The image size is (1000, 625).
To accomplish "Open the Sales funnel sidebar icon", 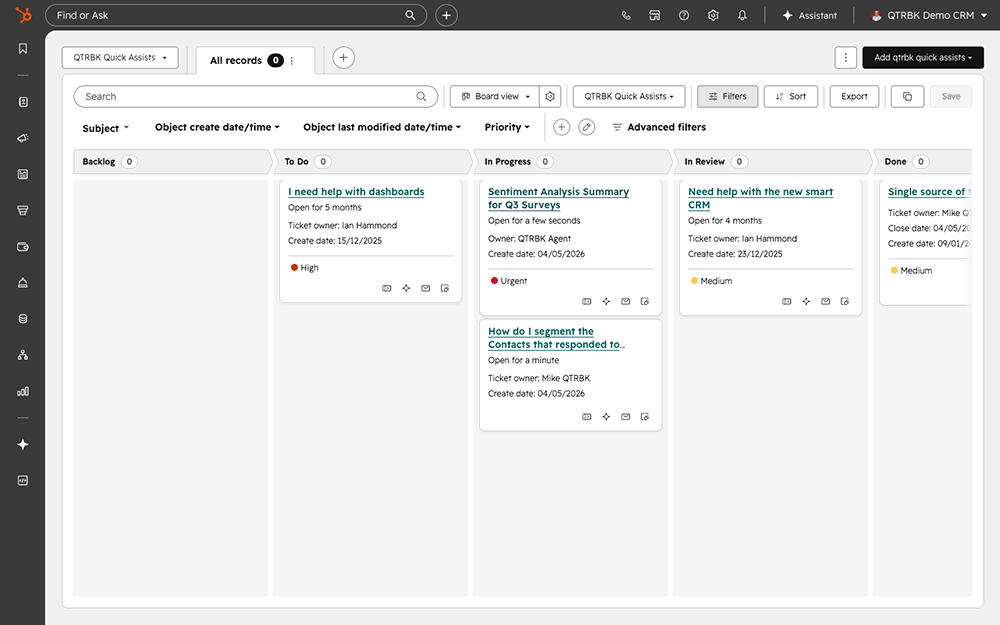I will [x=23, y=210].
